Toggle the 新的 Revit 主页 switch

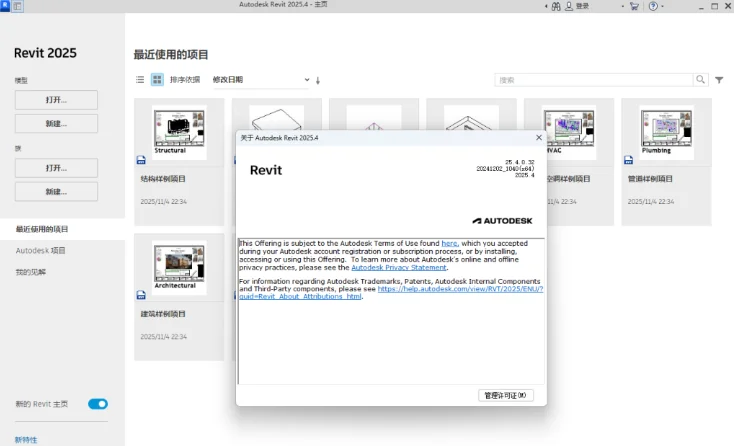pos(98,404)
